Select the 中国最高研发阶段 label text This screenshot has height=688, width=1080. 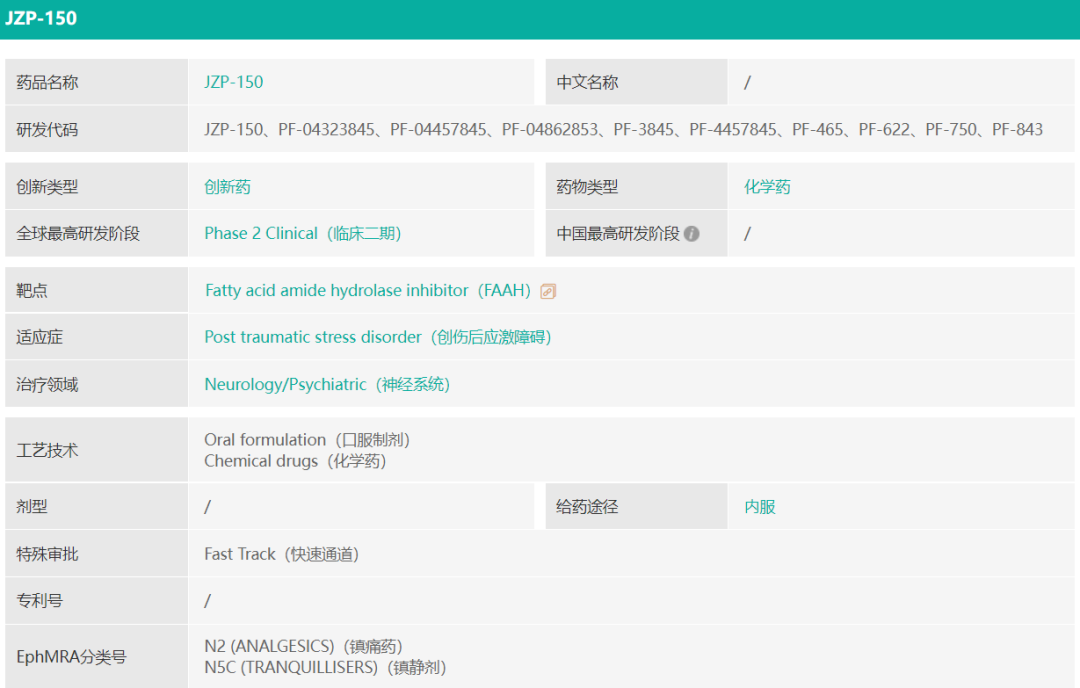tap(618, 233)
